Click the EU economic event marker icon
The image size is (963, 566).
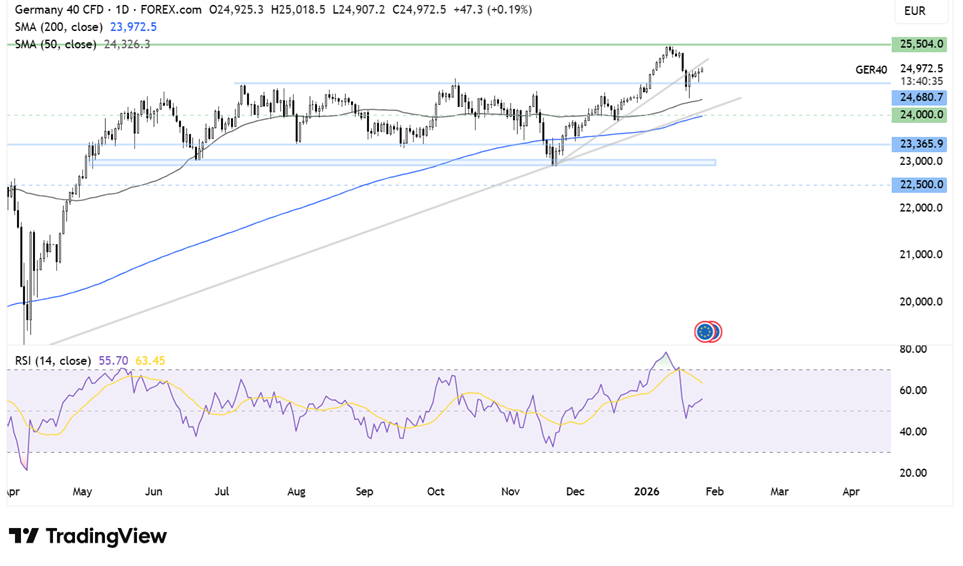pyautogui.click(x=707, y=331)
